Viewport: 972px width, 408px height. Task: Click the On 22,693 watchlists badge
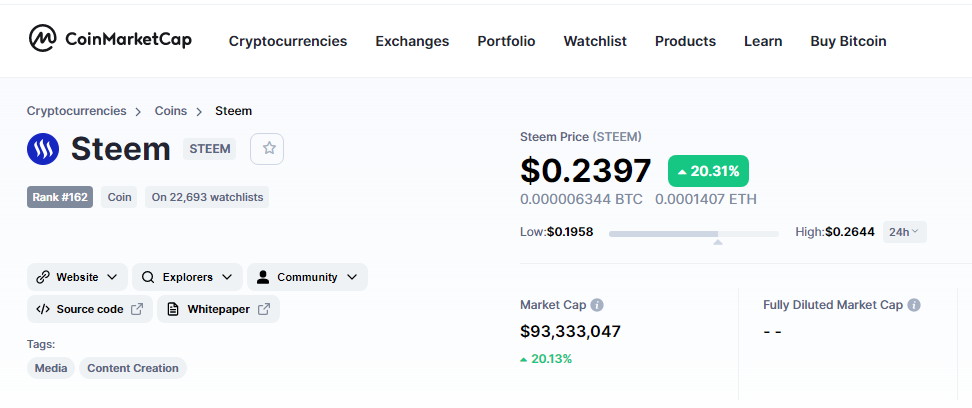(207, 197)
